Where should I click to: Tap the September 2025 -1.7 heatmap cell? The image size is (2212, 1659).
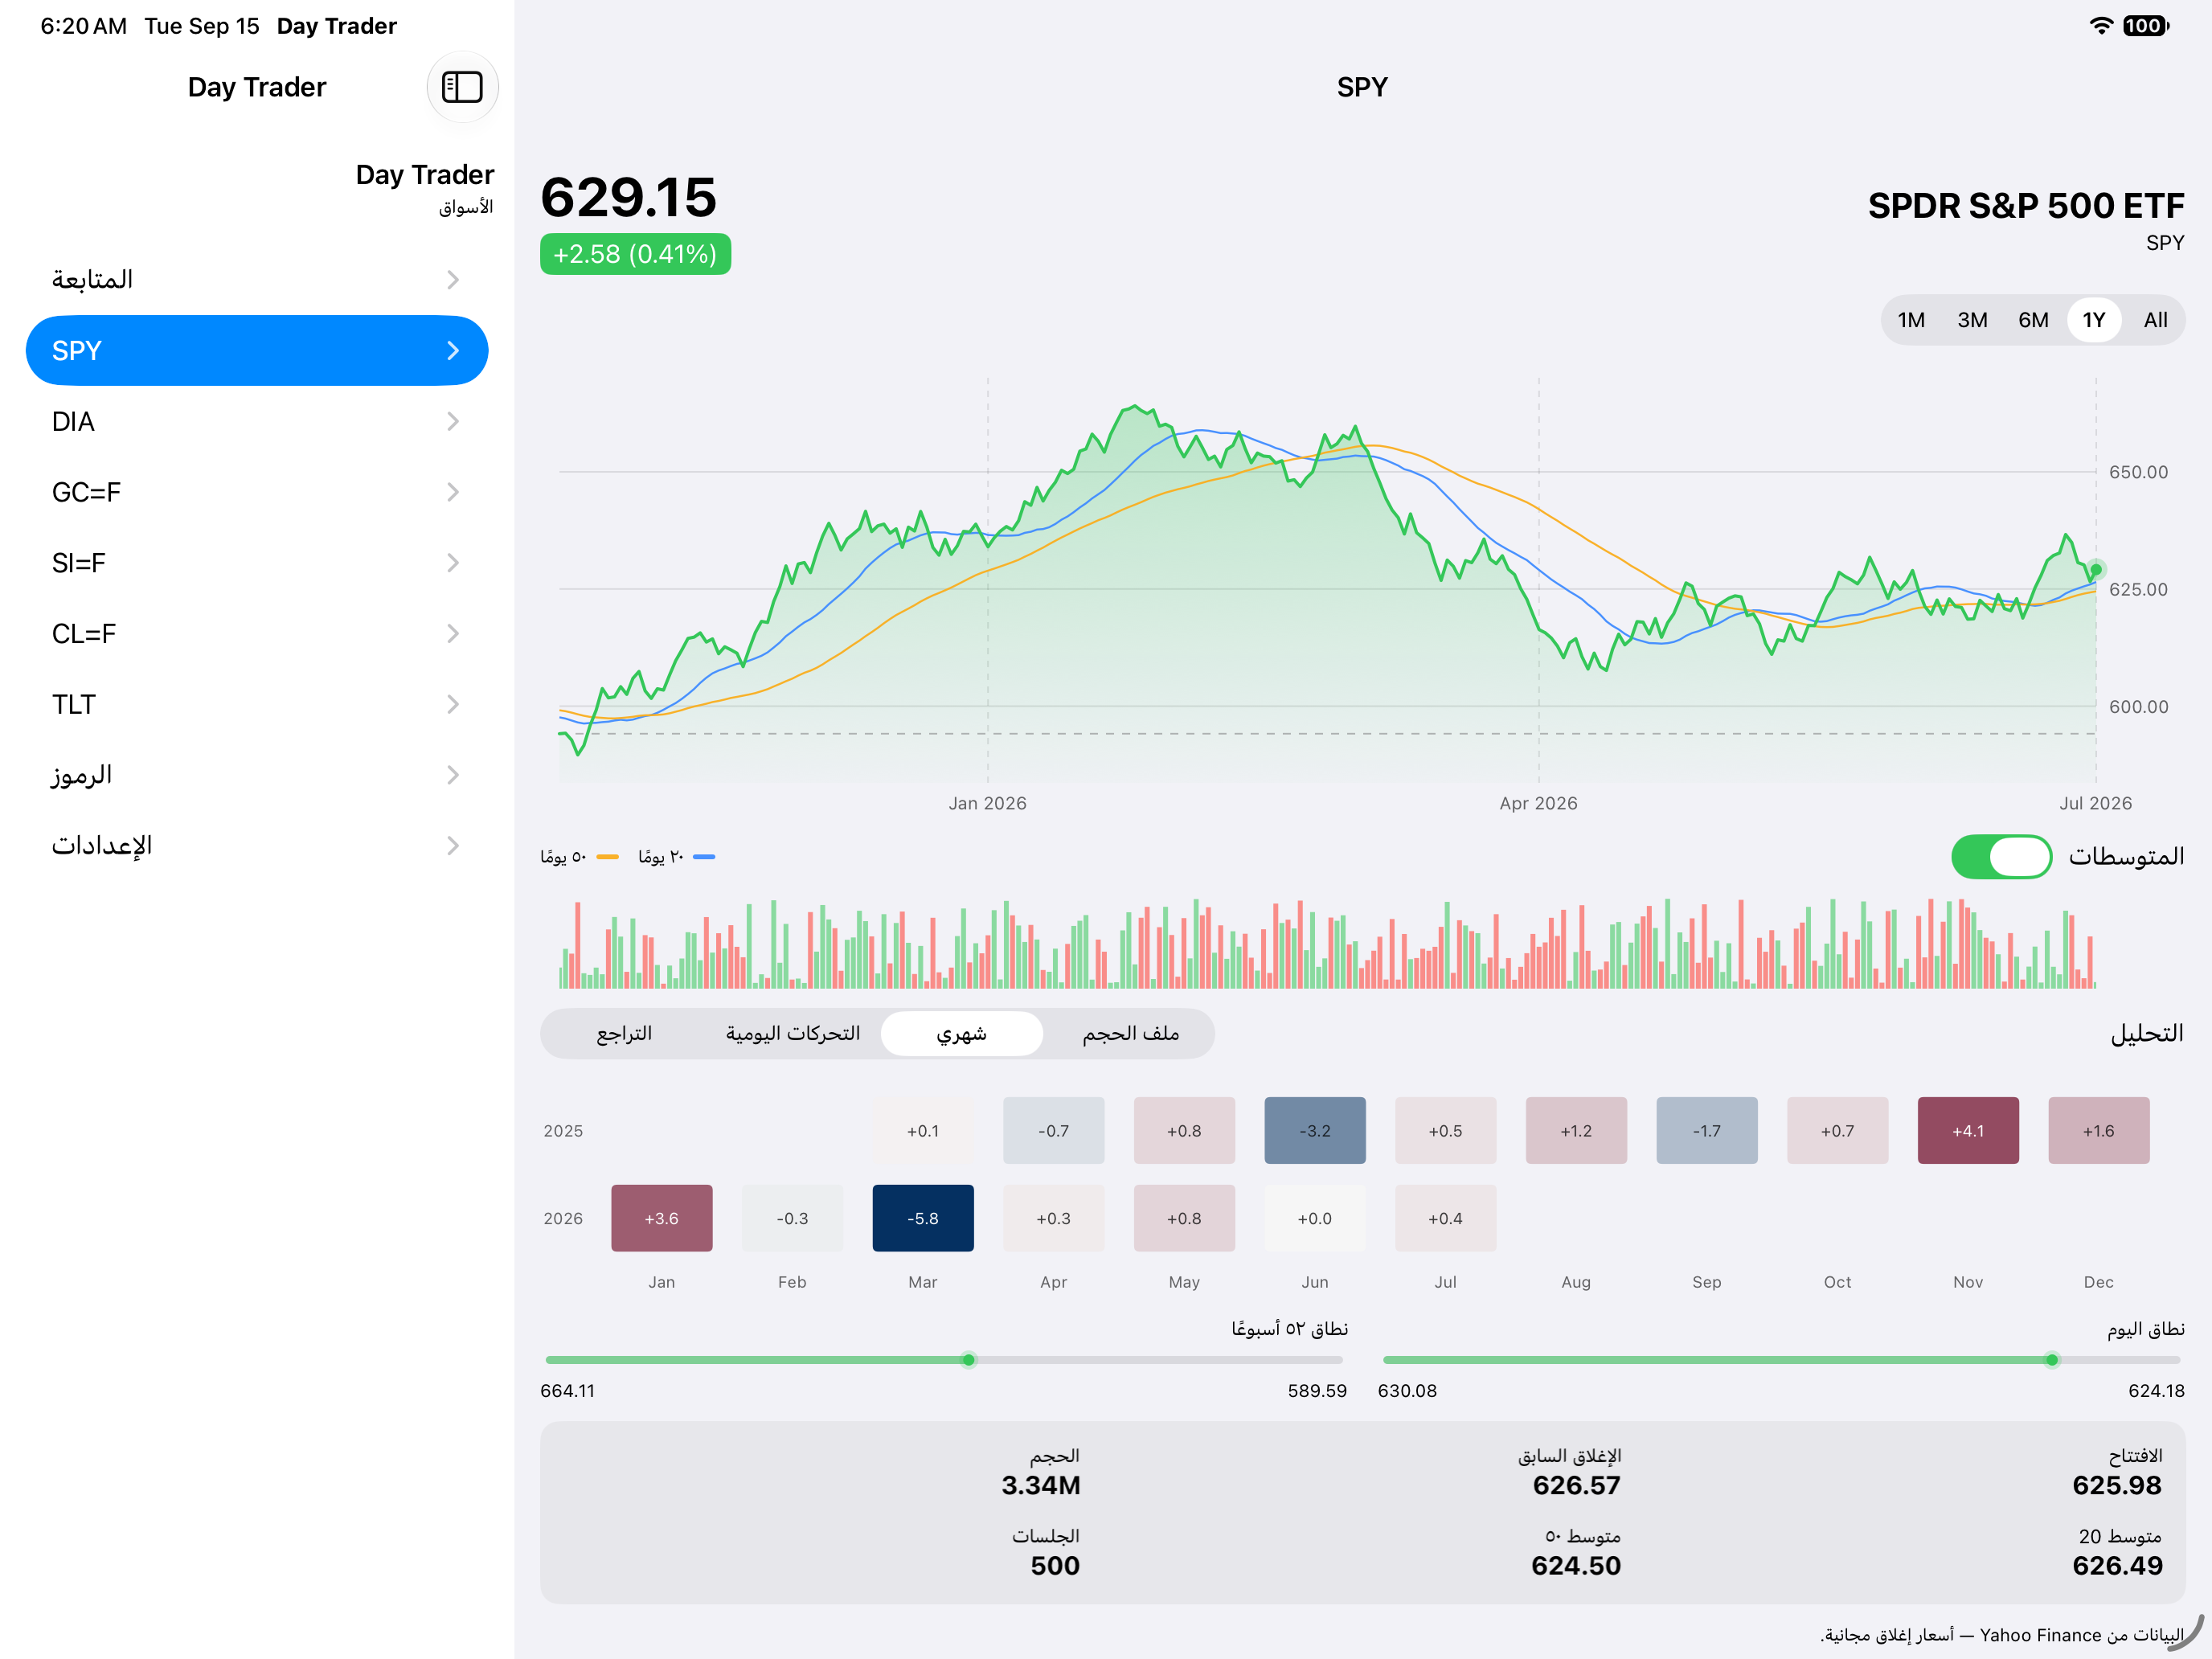[x=1706, y=1130]
